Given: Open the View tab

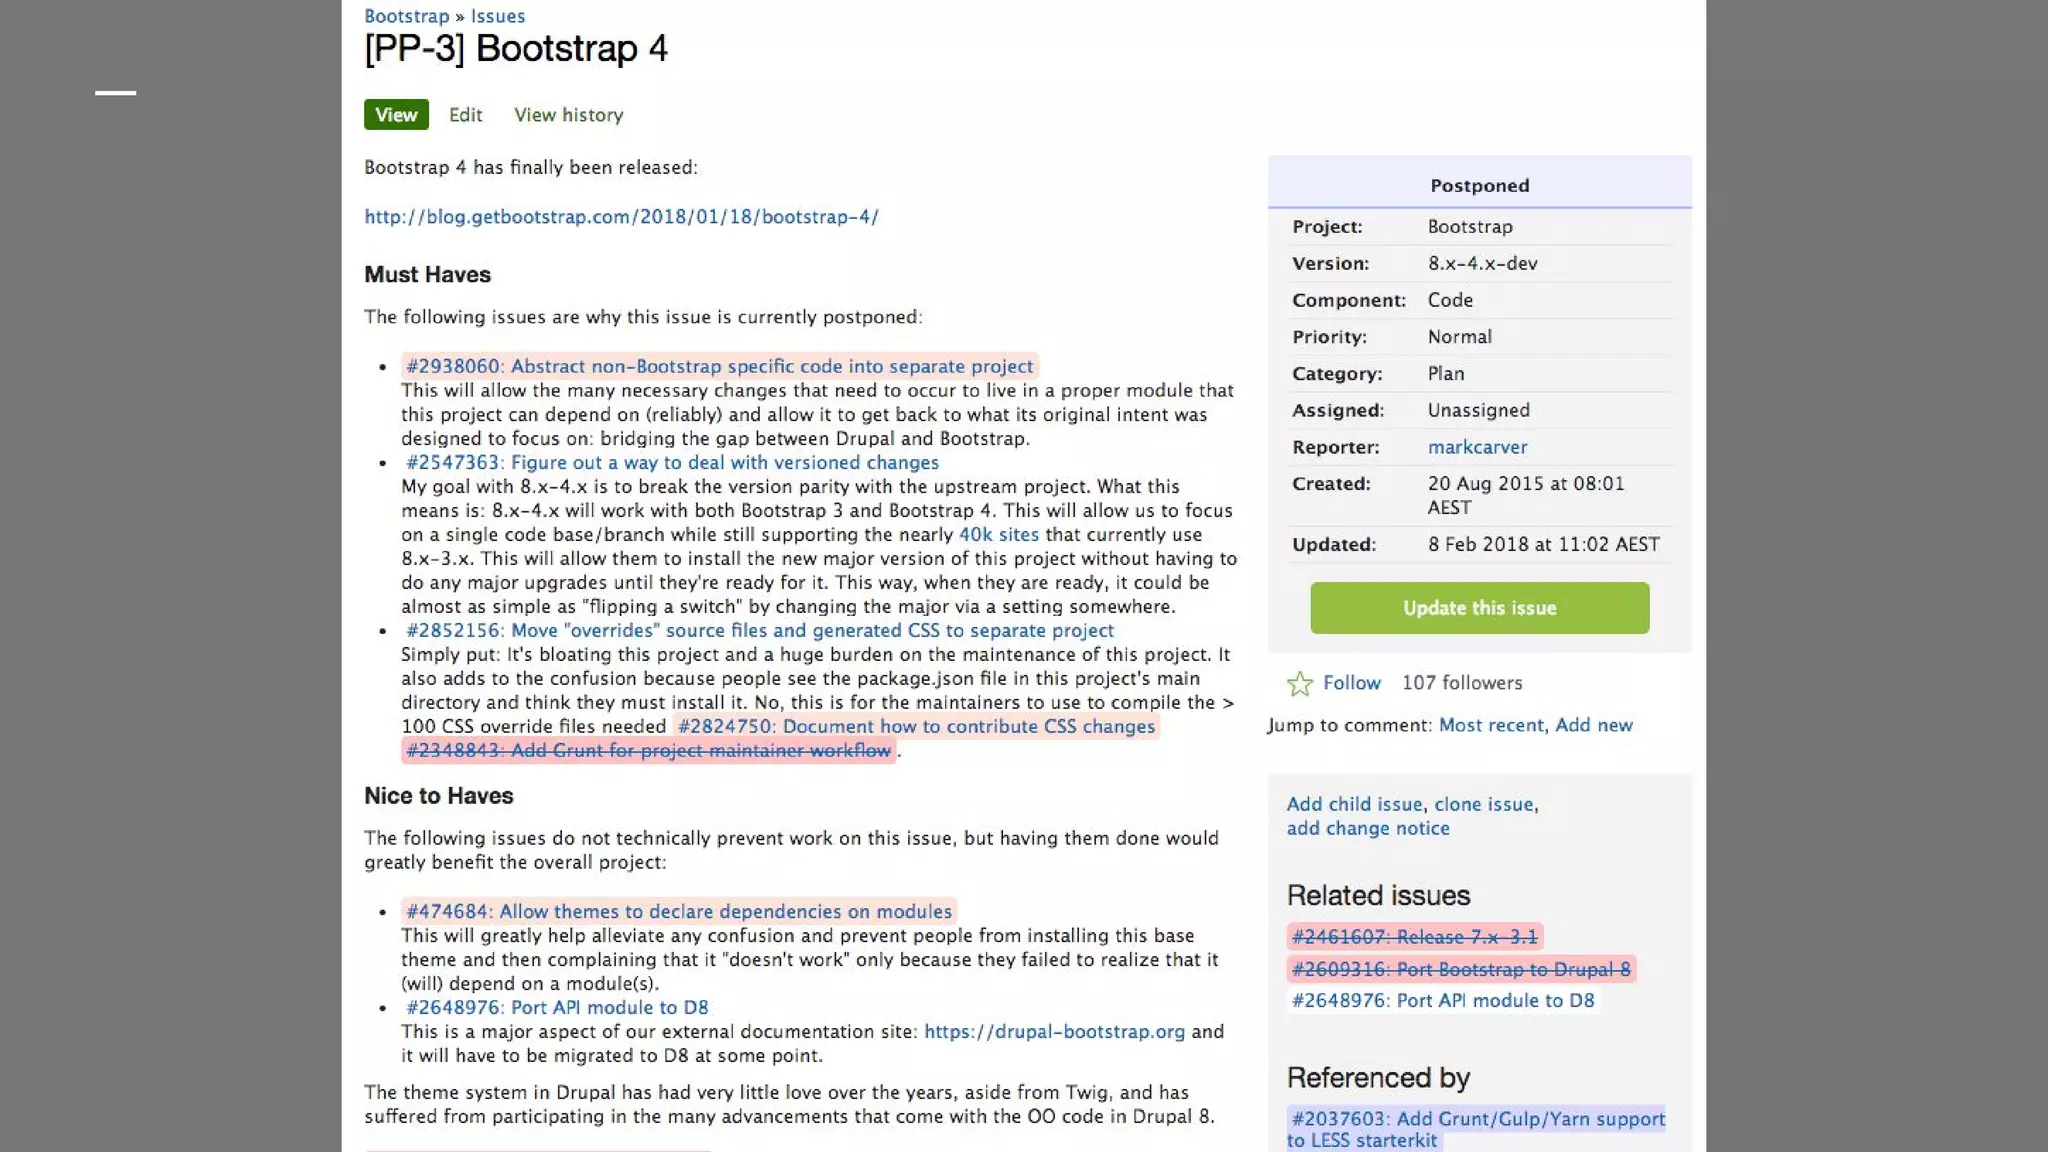Looking at the screenshot, I should pos(396,115).
